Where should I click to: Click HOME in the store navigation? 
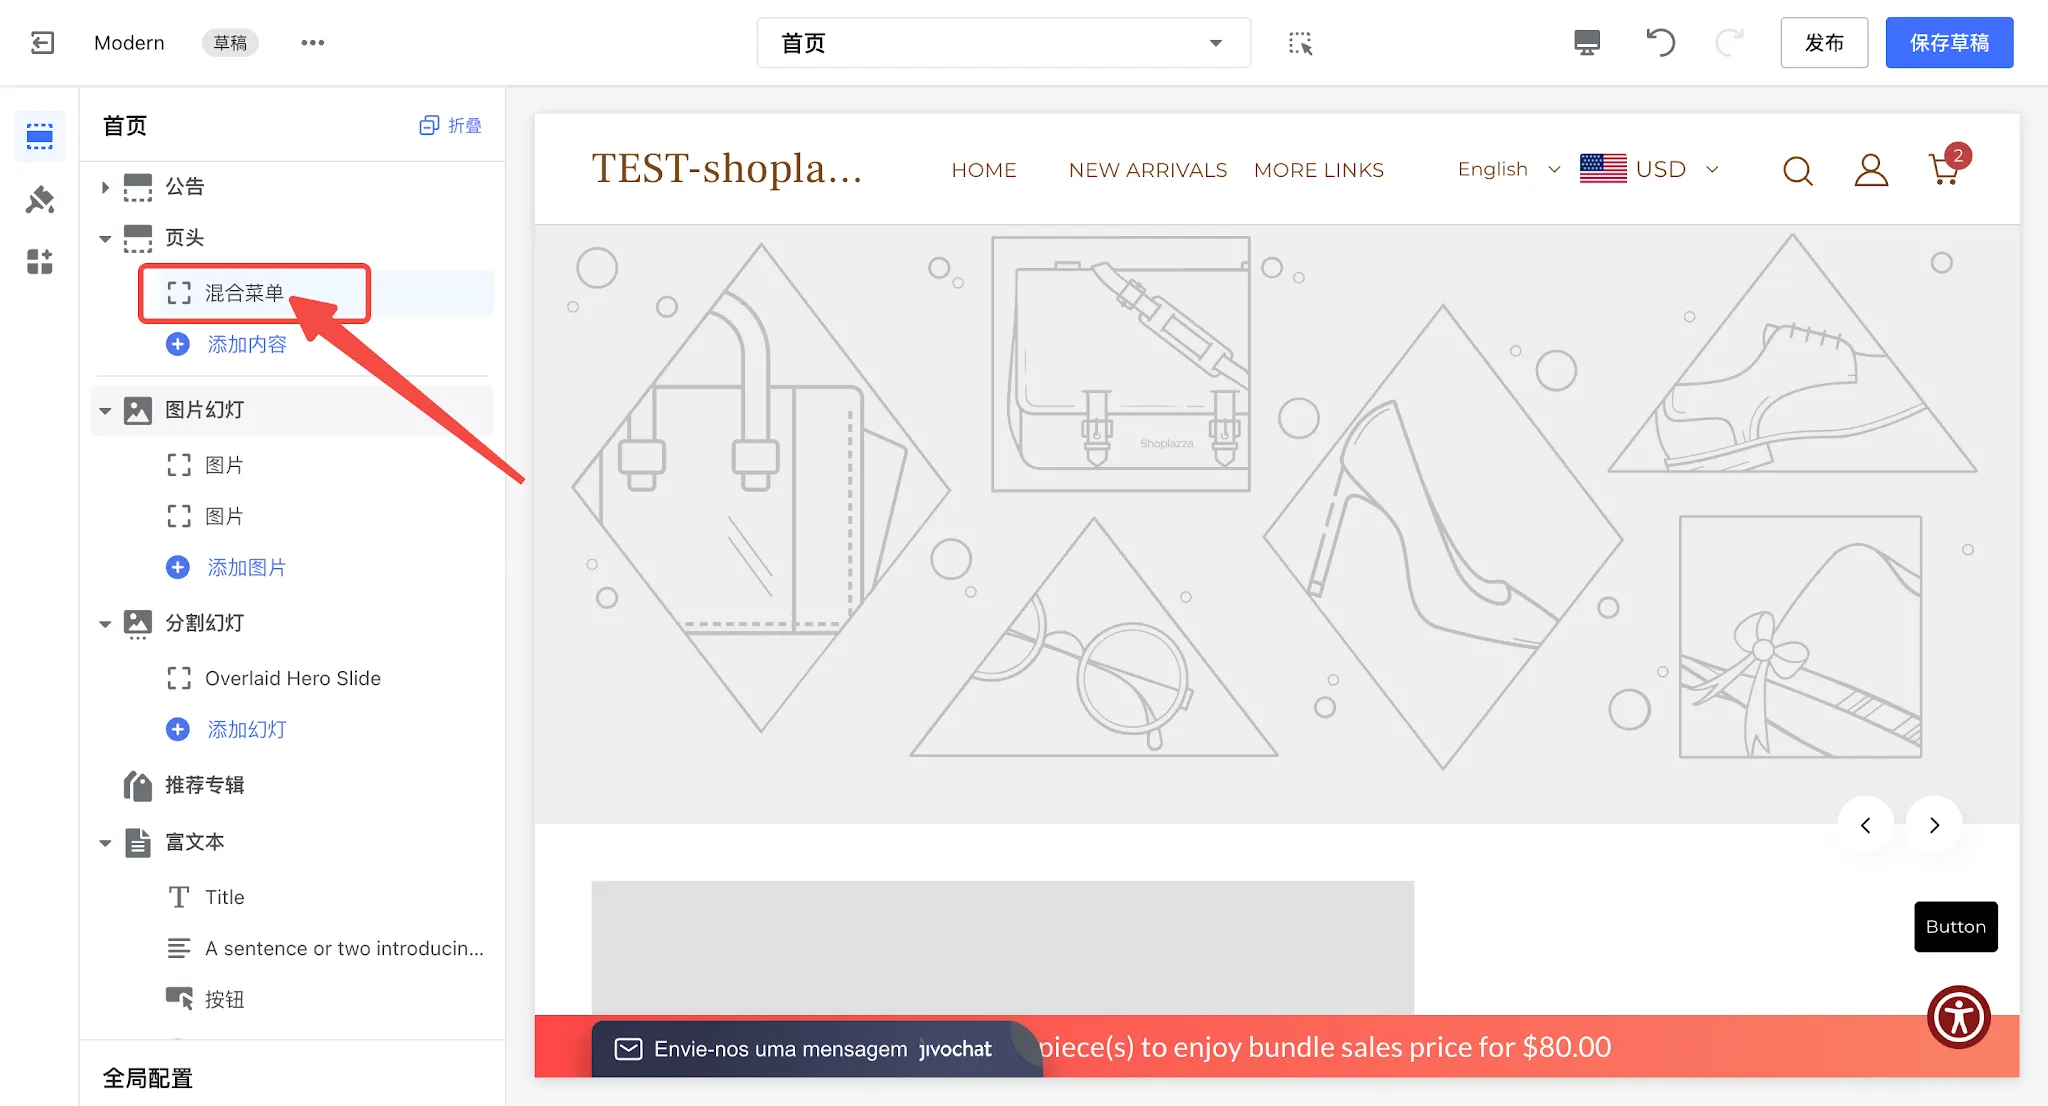[984, 170]
